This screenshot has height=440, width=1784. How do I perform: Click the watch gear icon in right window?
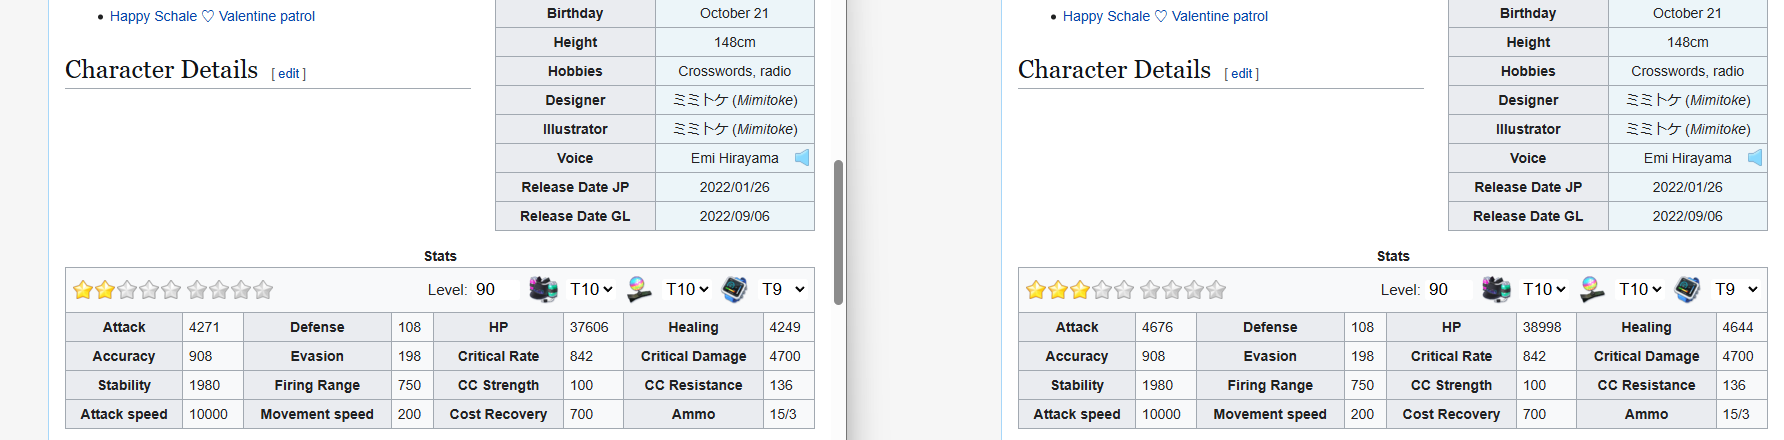click(x=1688, y=289)
